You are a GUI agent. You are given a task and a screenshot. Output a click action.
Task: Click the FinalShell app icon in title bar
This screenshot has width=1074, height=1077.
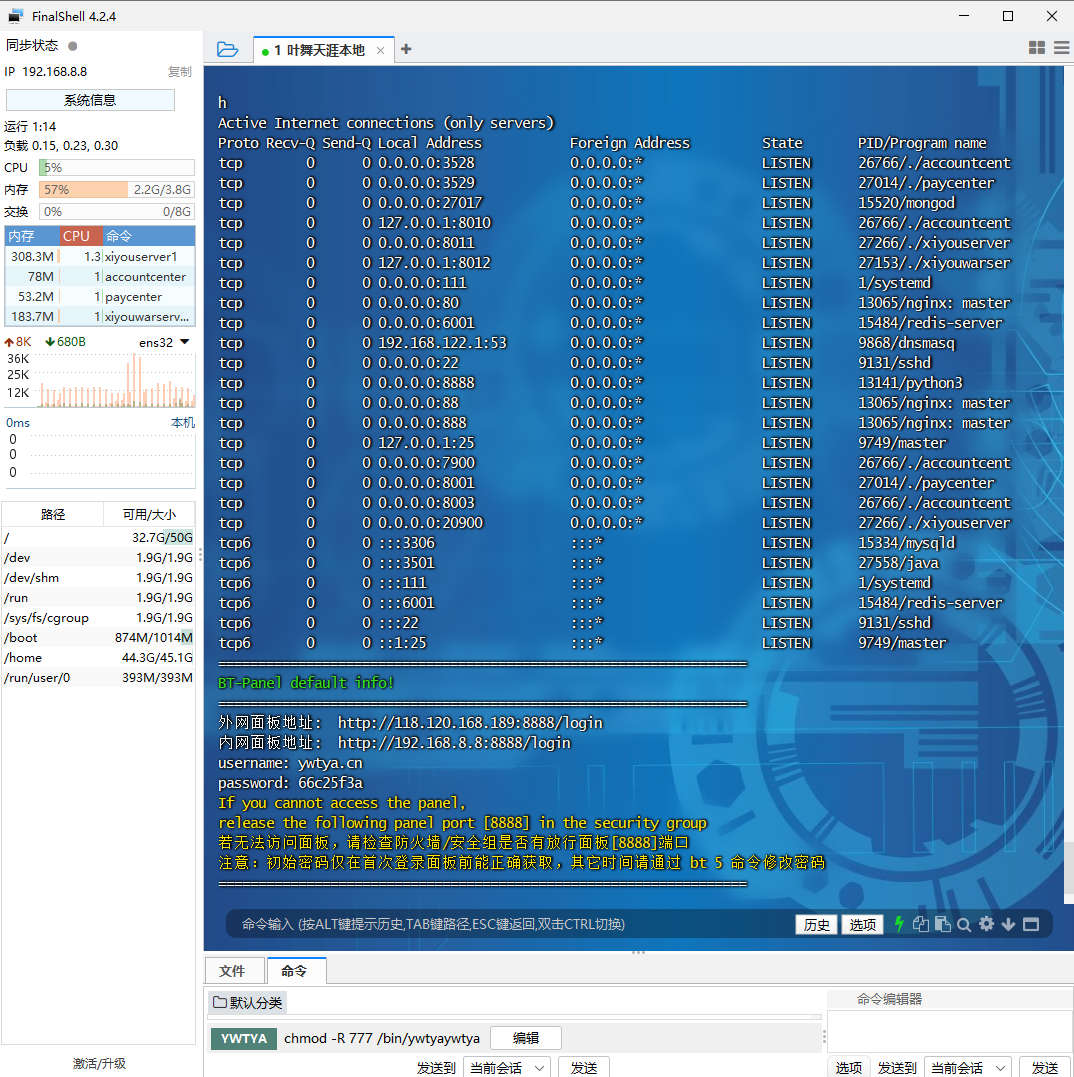(x=15, y=16)
